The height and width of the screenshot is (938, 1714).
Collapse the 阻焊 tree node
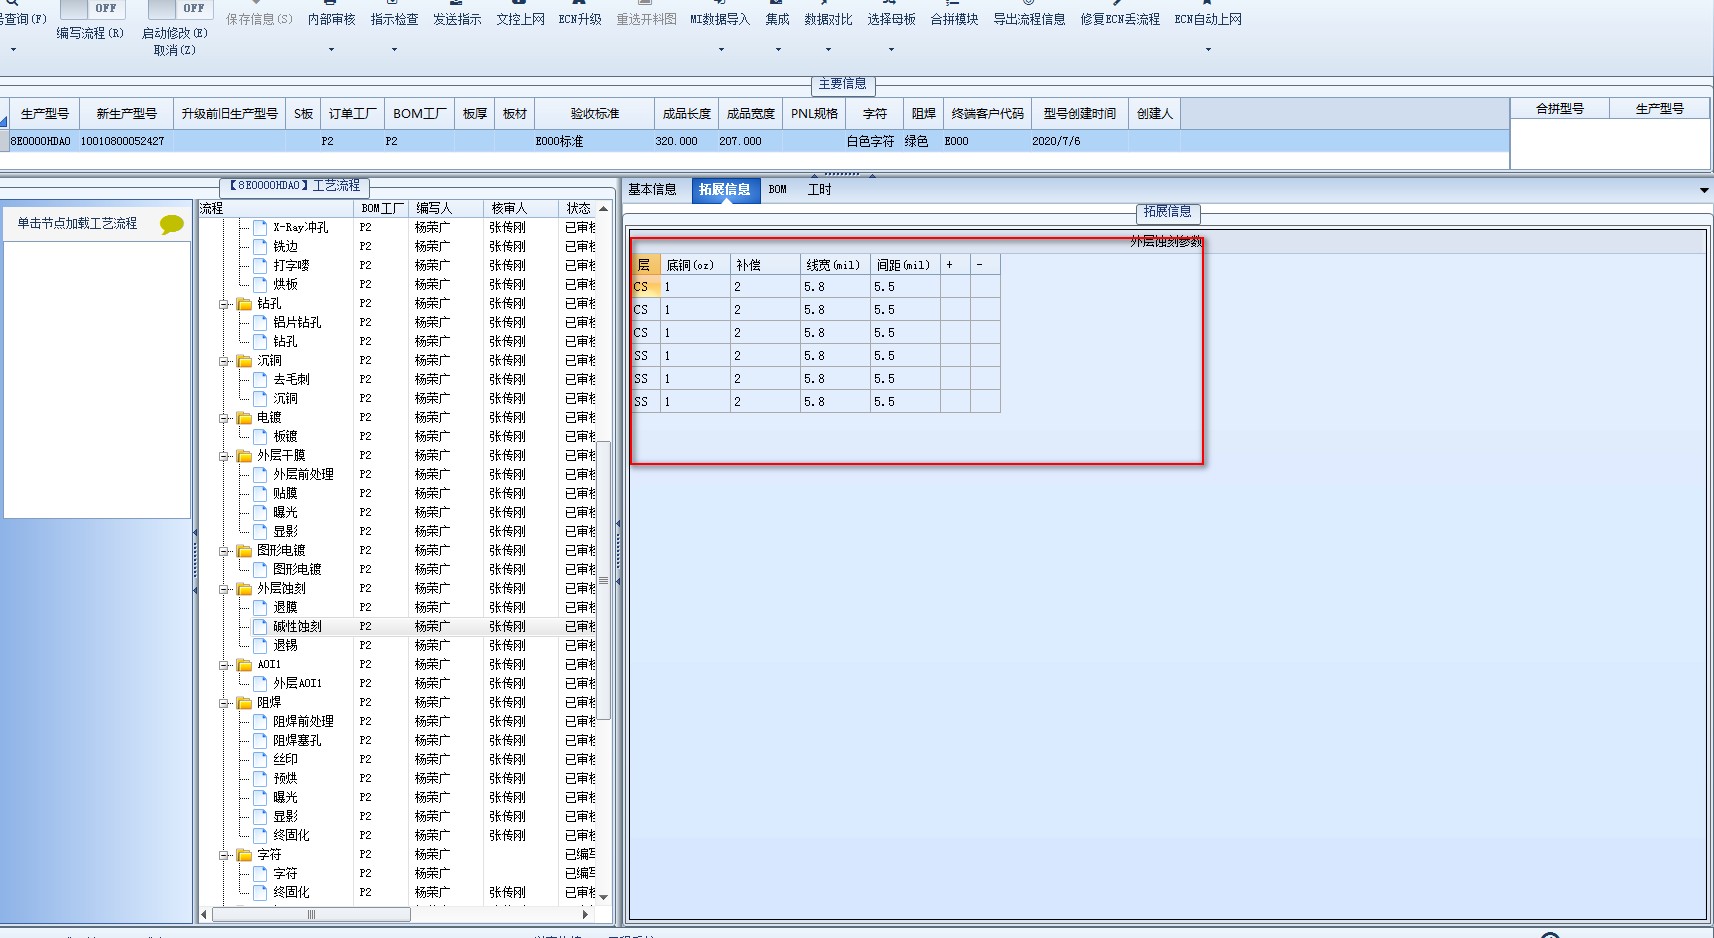pyautogui.click(x=226, y=703)
